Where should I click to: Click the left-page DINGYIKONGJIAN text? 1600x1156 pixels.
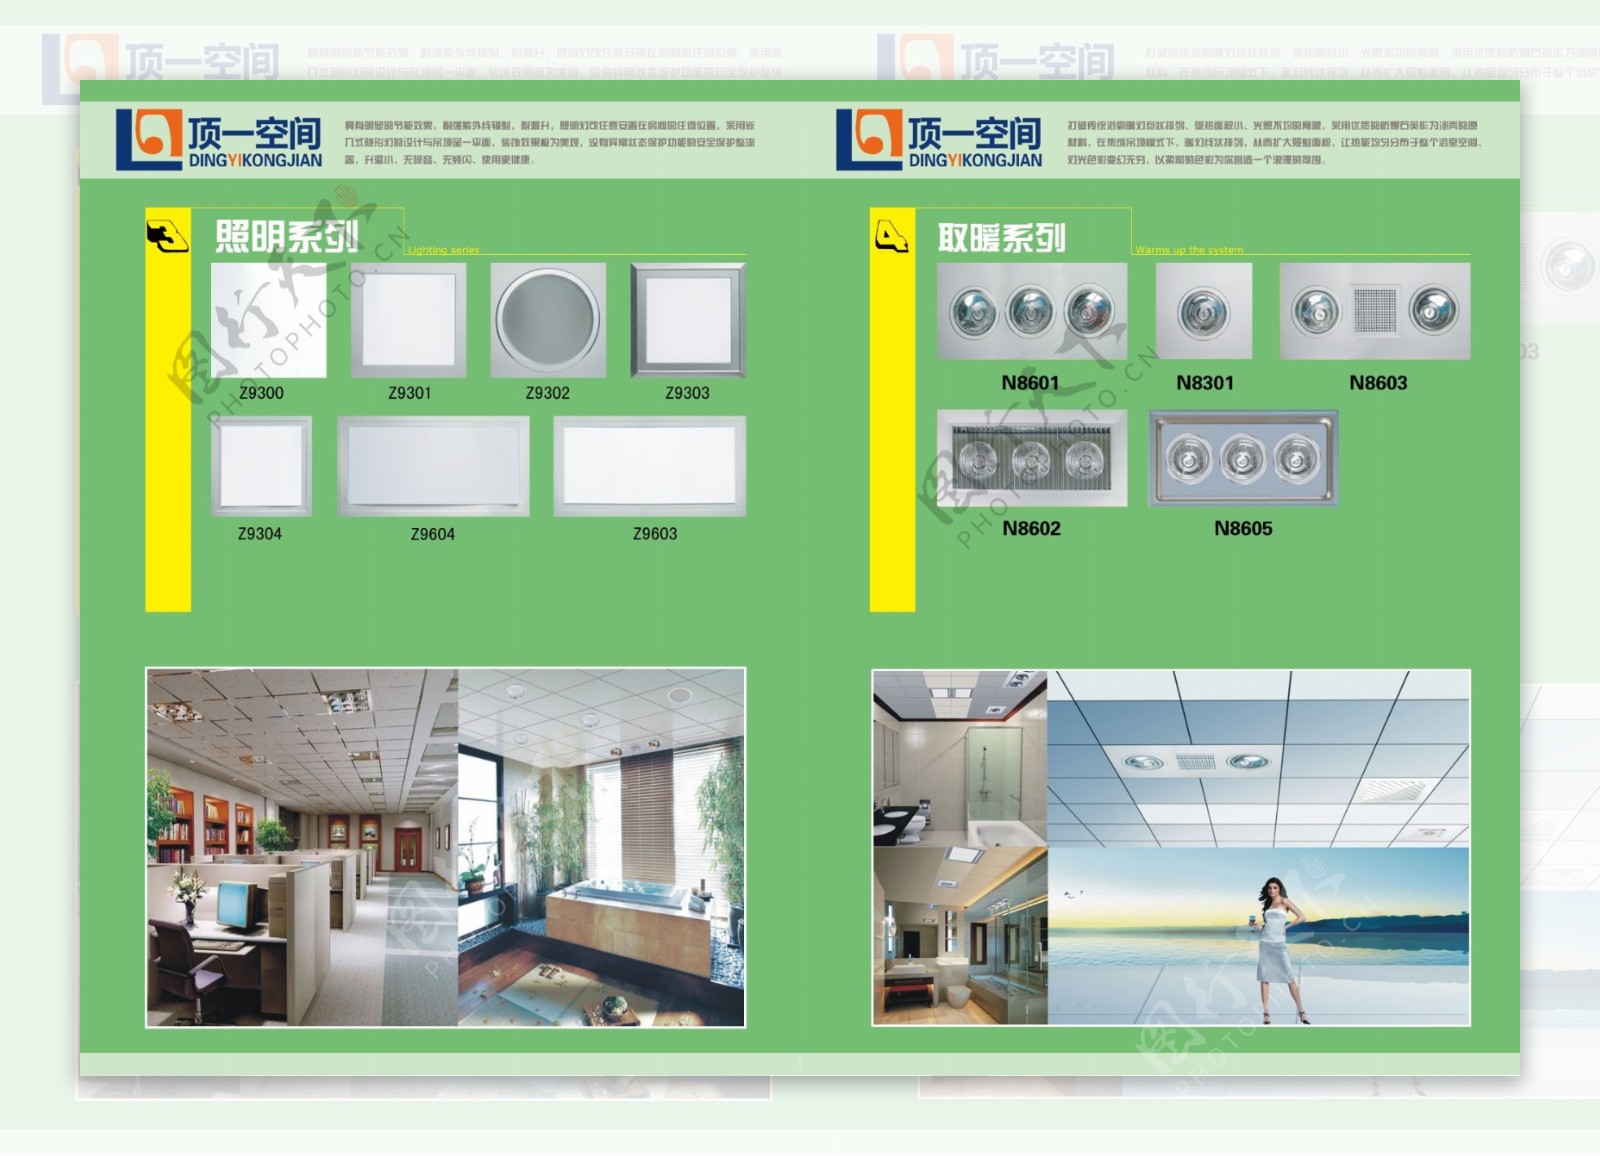coord(255,160)
